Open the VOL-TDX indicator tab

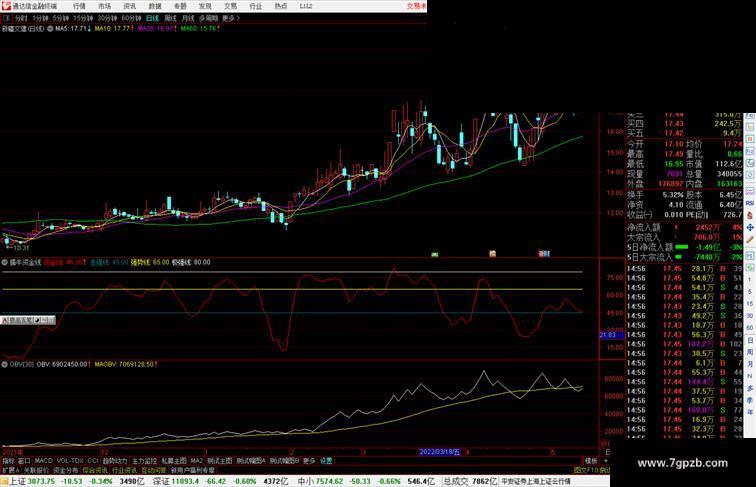pyautogui.click(x=70, y=461)
